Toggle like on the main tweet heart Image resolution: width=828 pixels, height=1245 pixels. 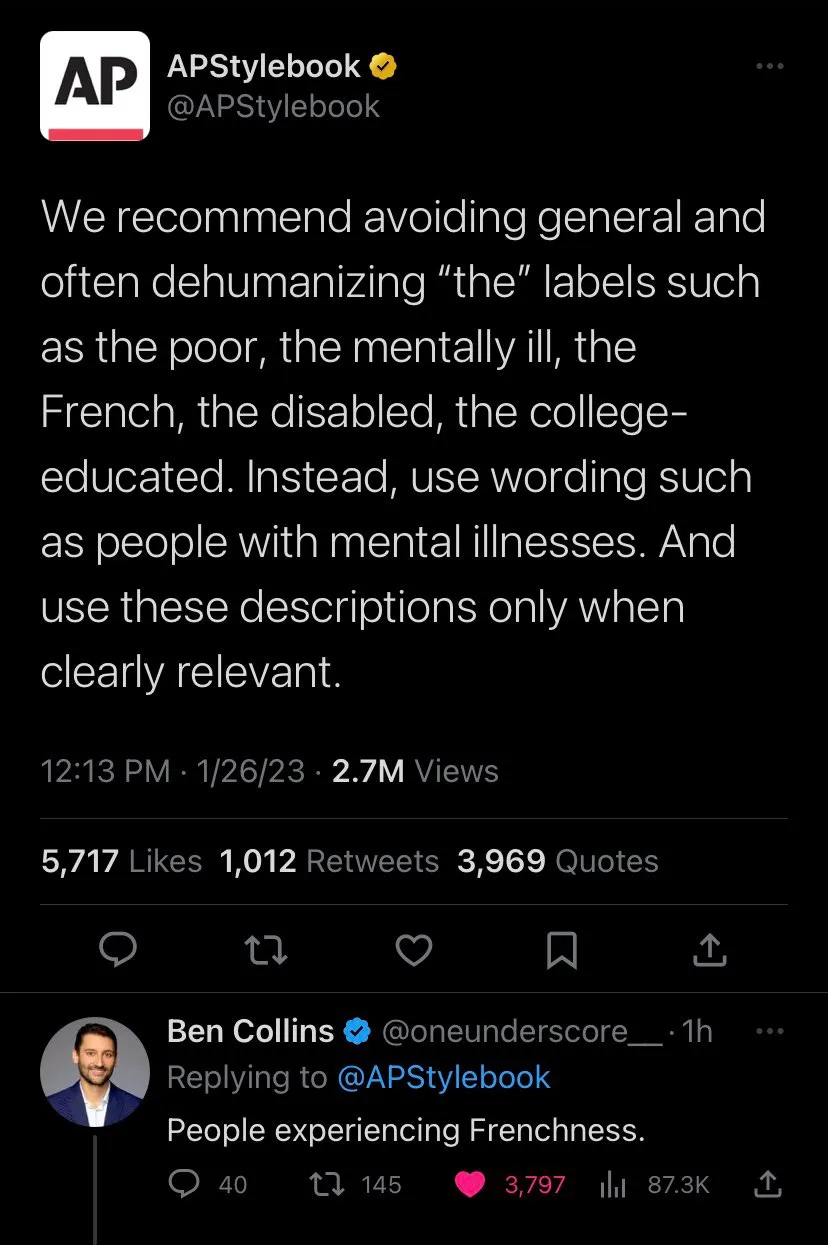pos(414,950)
